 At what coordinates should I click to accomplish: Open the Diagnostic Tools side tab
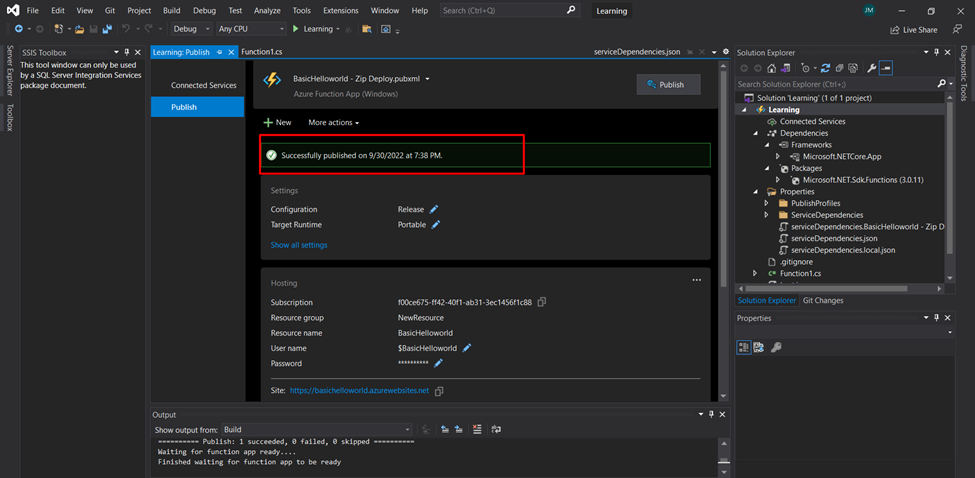click(x=963, y=73)
